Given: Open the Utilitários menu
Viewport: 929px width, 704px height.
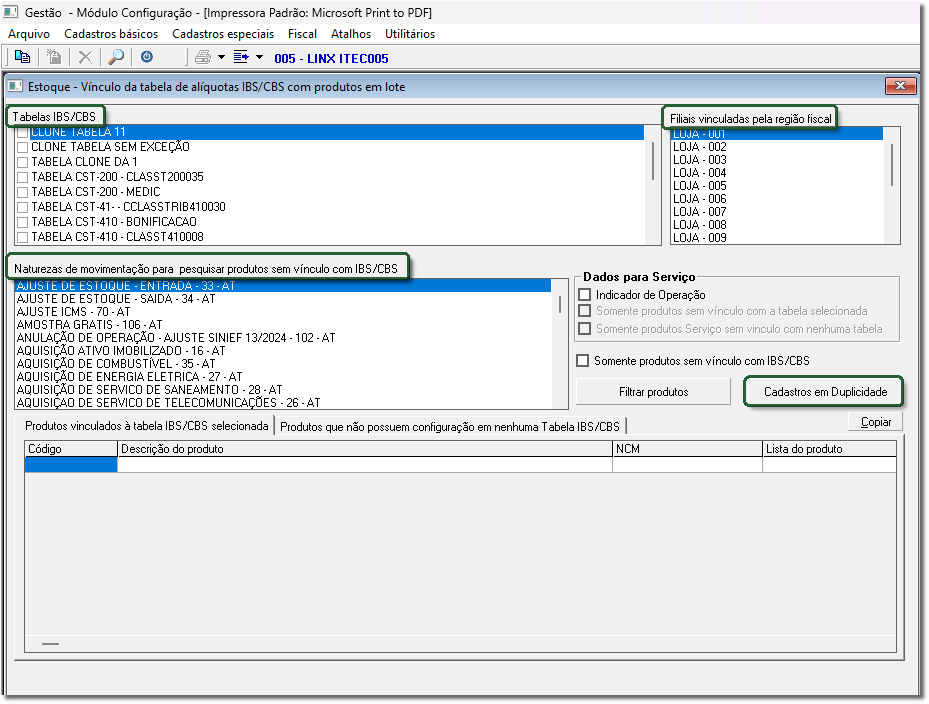Looking at the screenshot, I should point(410,34).
